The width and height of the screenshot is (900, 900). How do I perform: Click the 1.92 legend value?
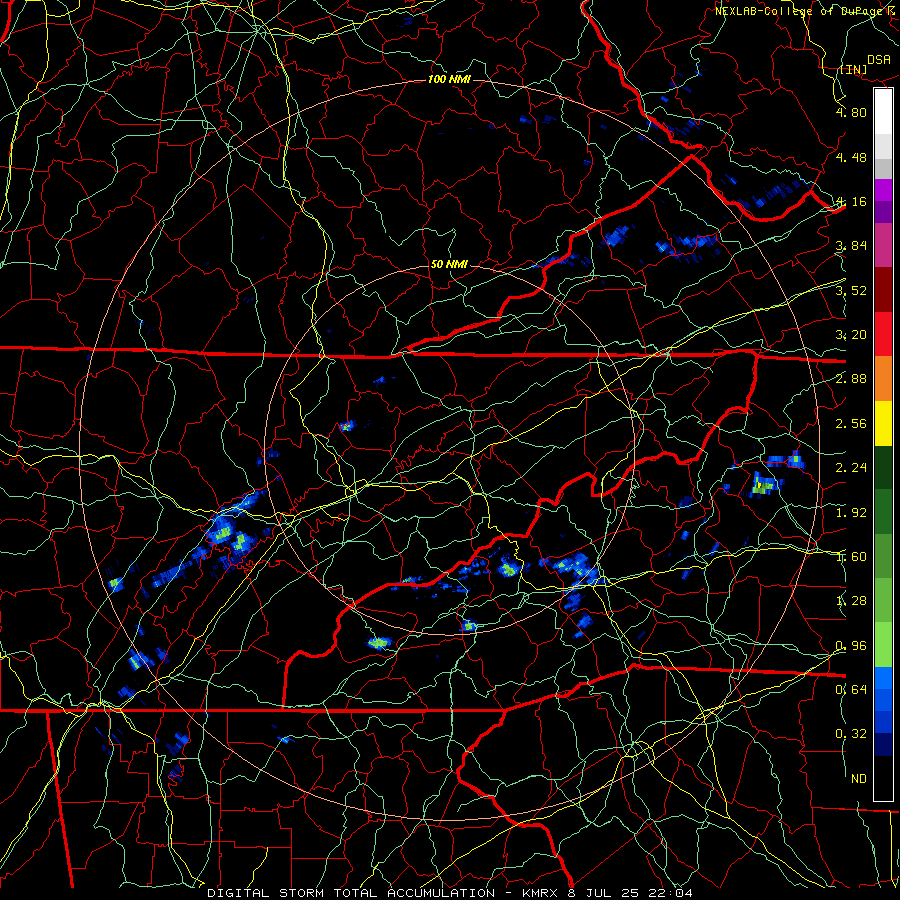click(851, 513)
